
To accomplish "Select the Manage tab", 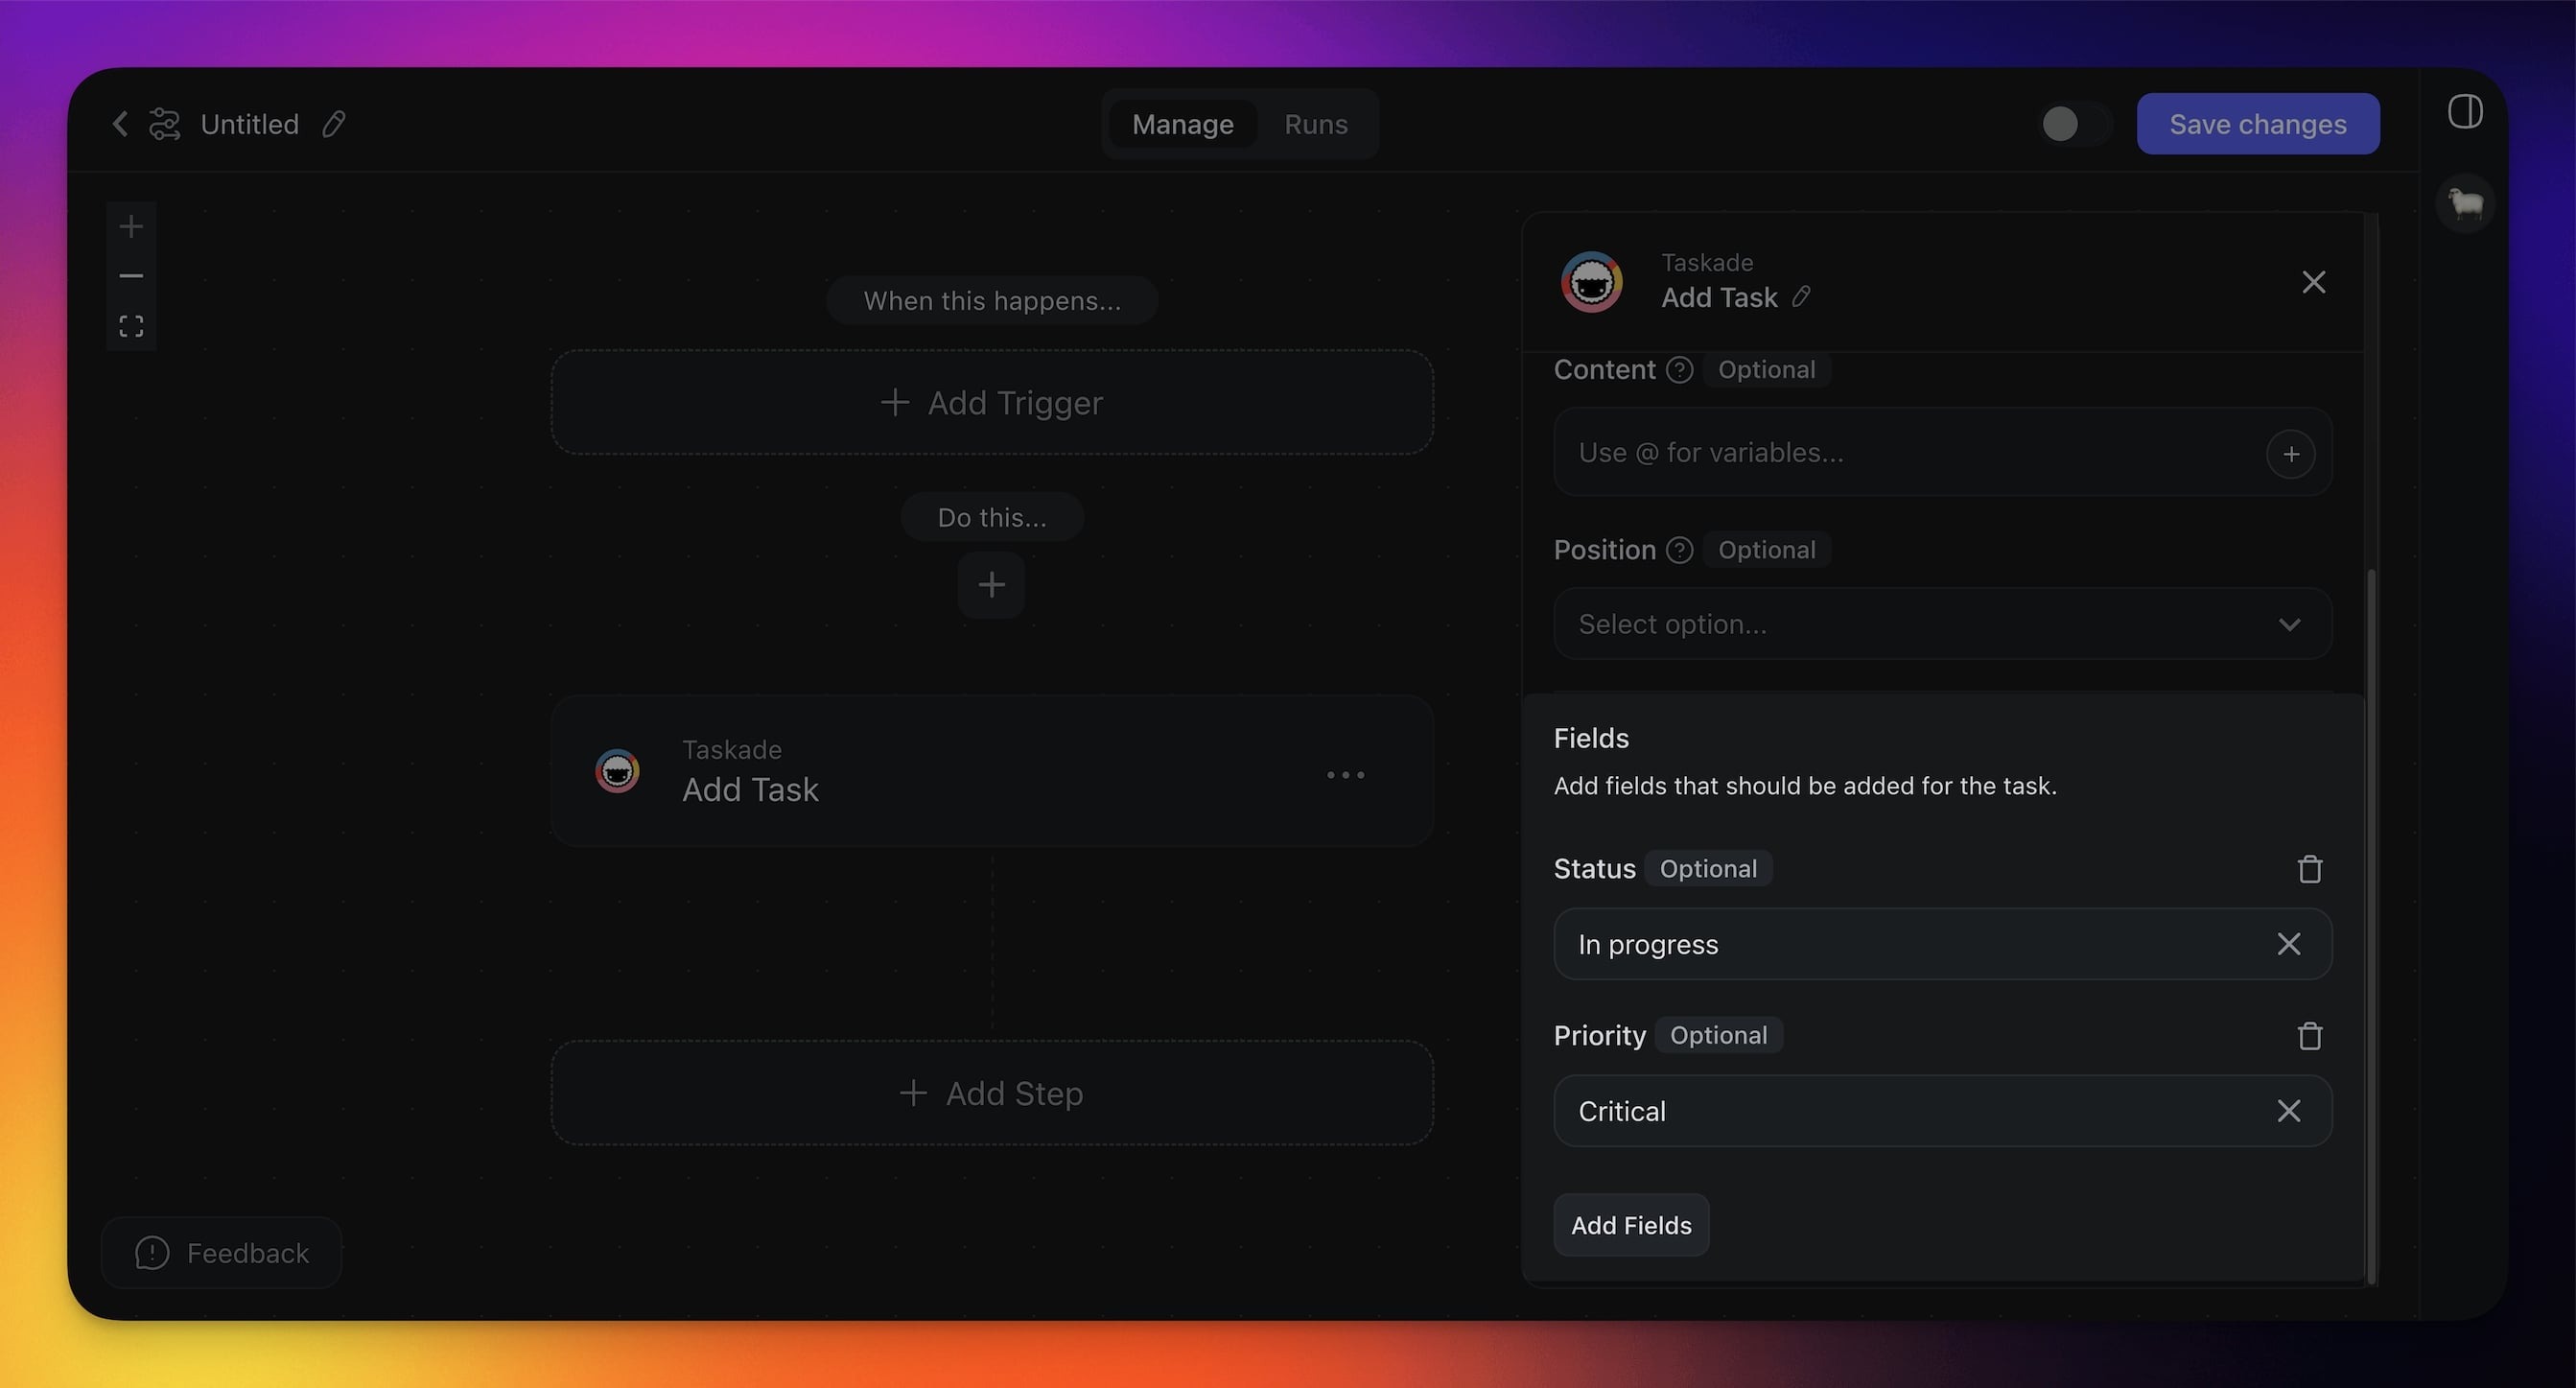I will tap(1182, 124).
